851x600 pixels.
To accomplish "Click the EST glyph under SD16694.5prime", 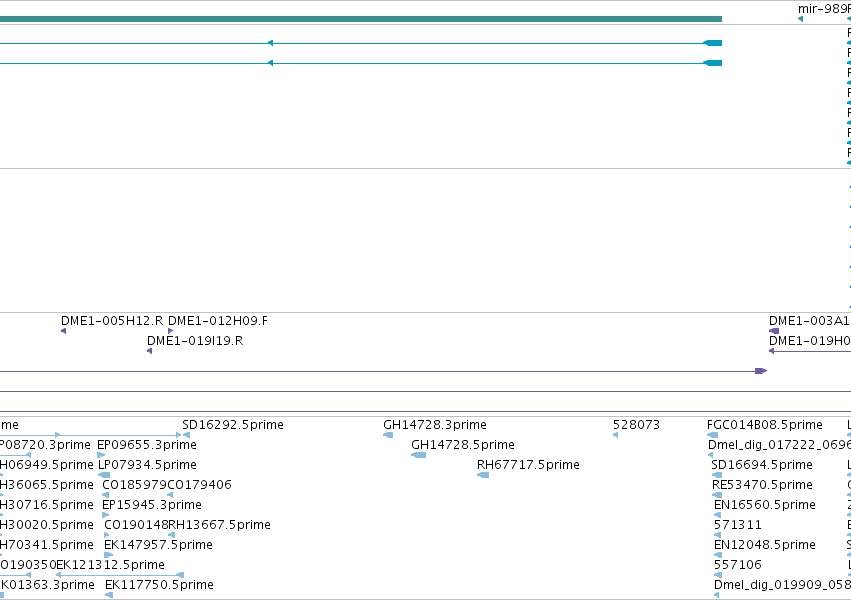I will pyautogui.click(x=716, y=475).
